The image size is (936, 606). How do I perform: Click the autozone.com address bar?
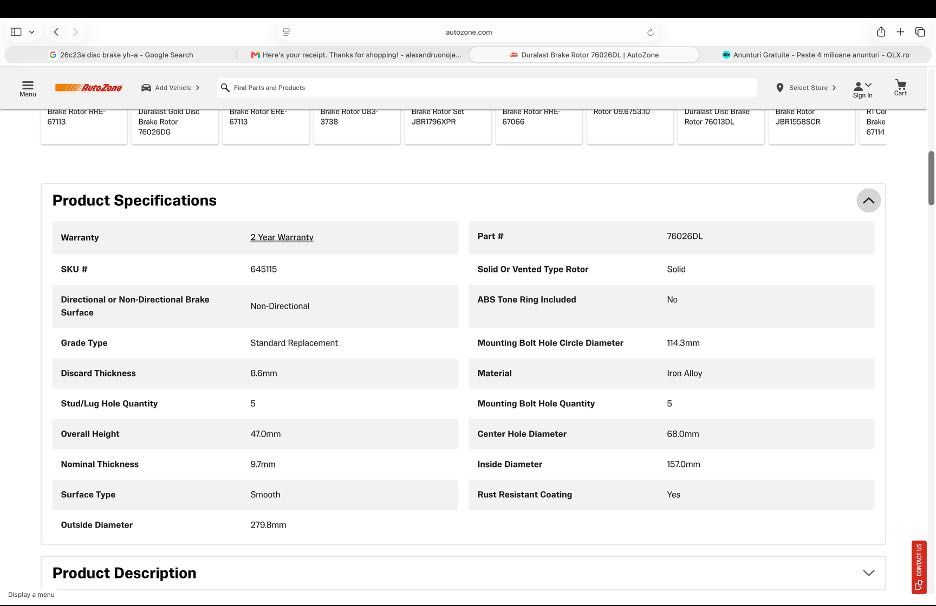469,32
